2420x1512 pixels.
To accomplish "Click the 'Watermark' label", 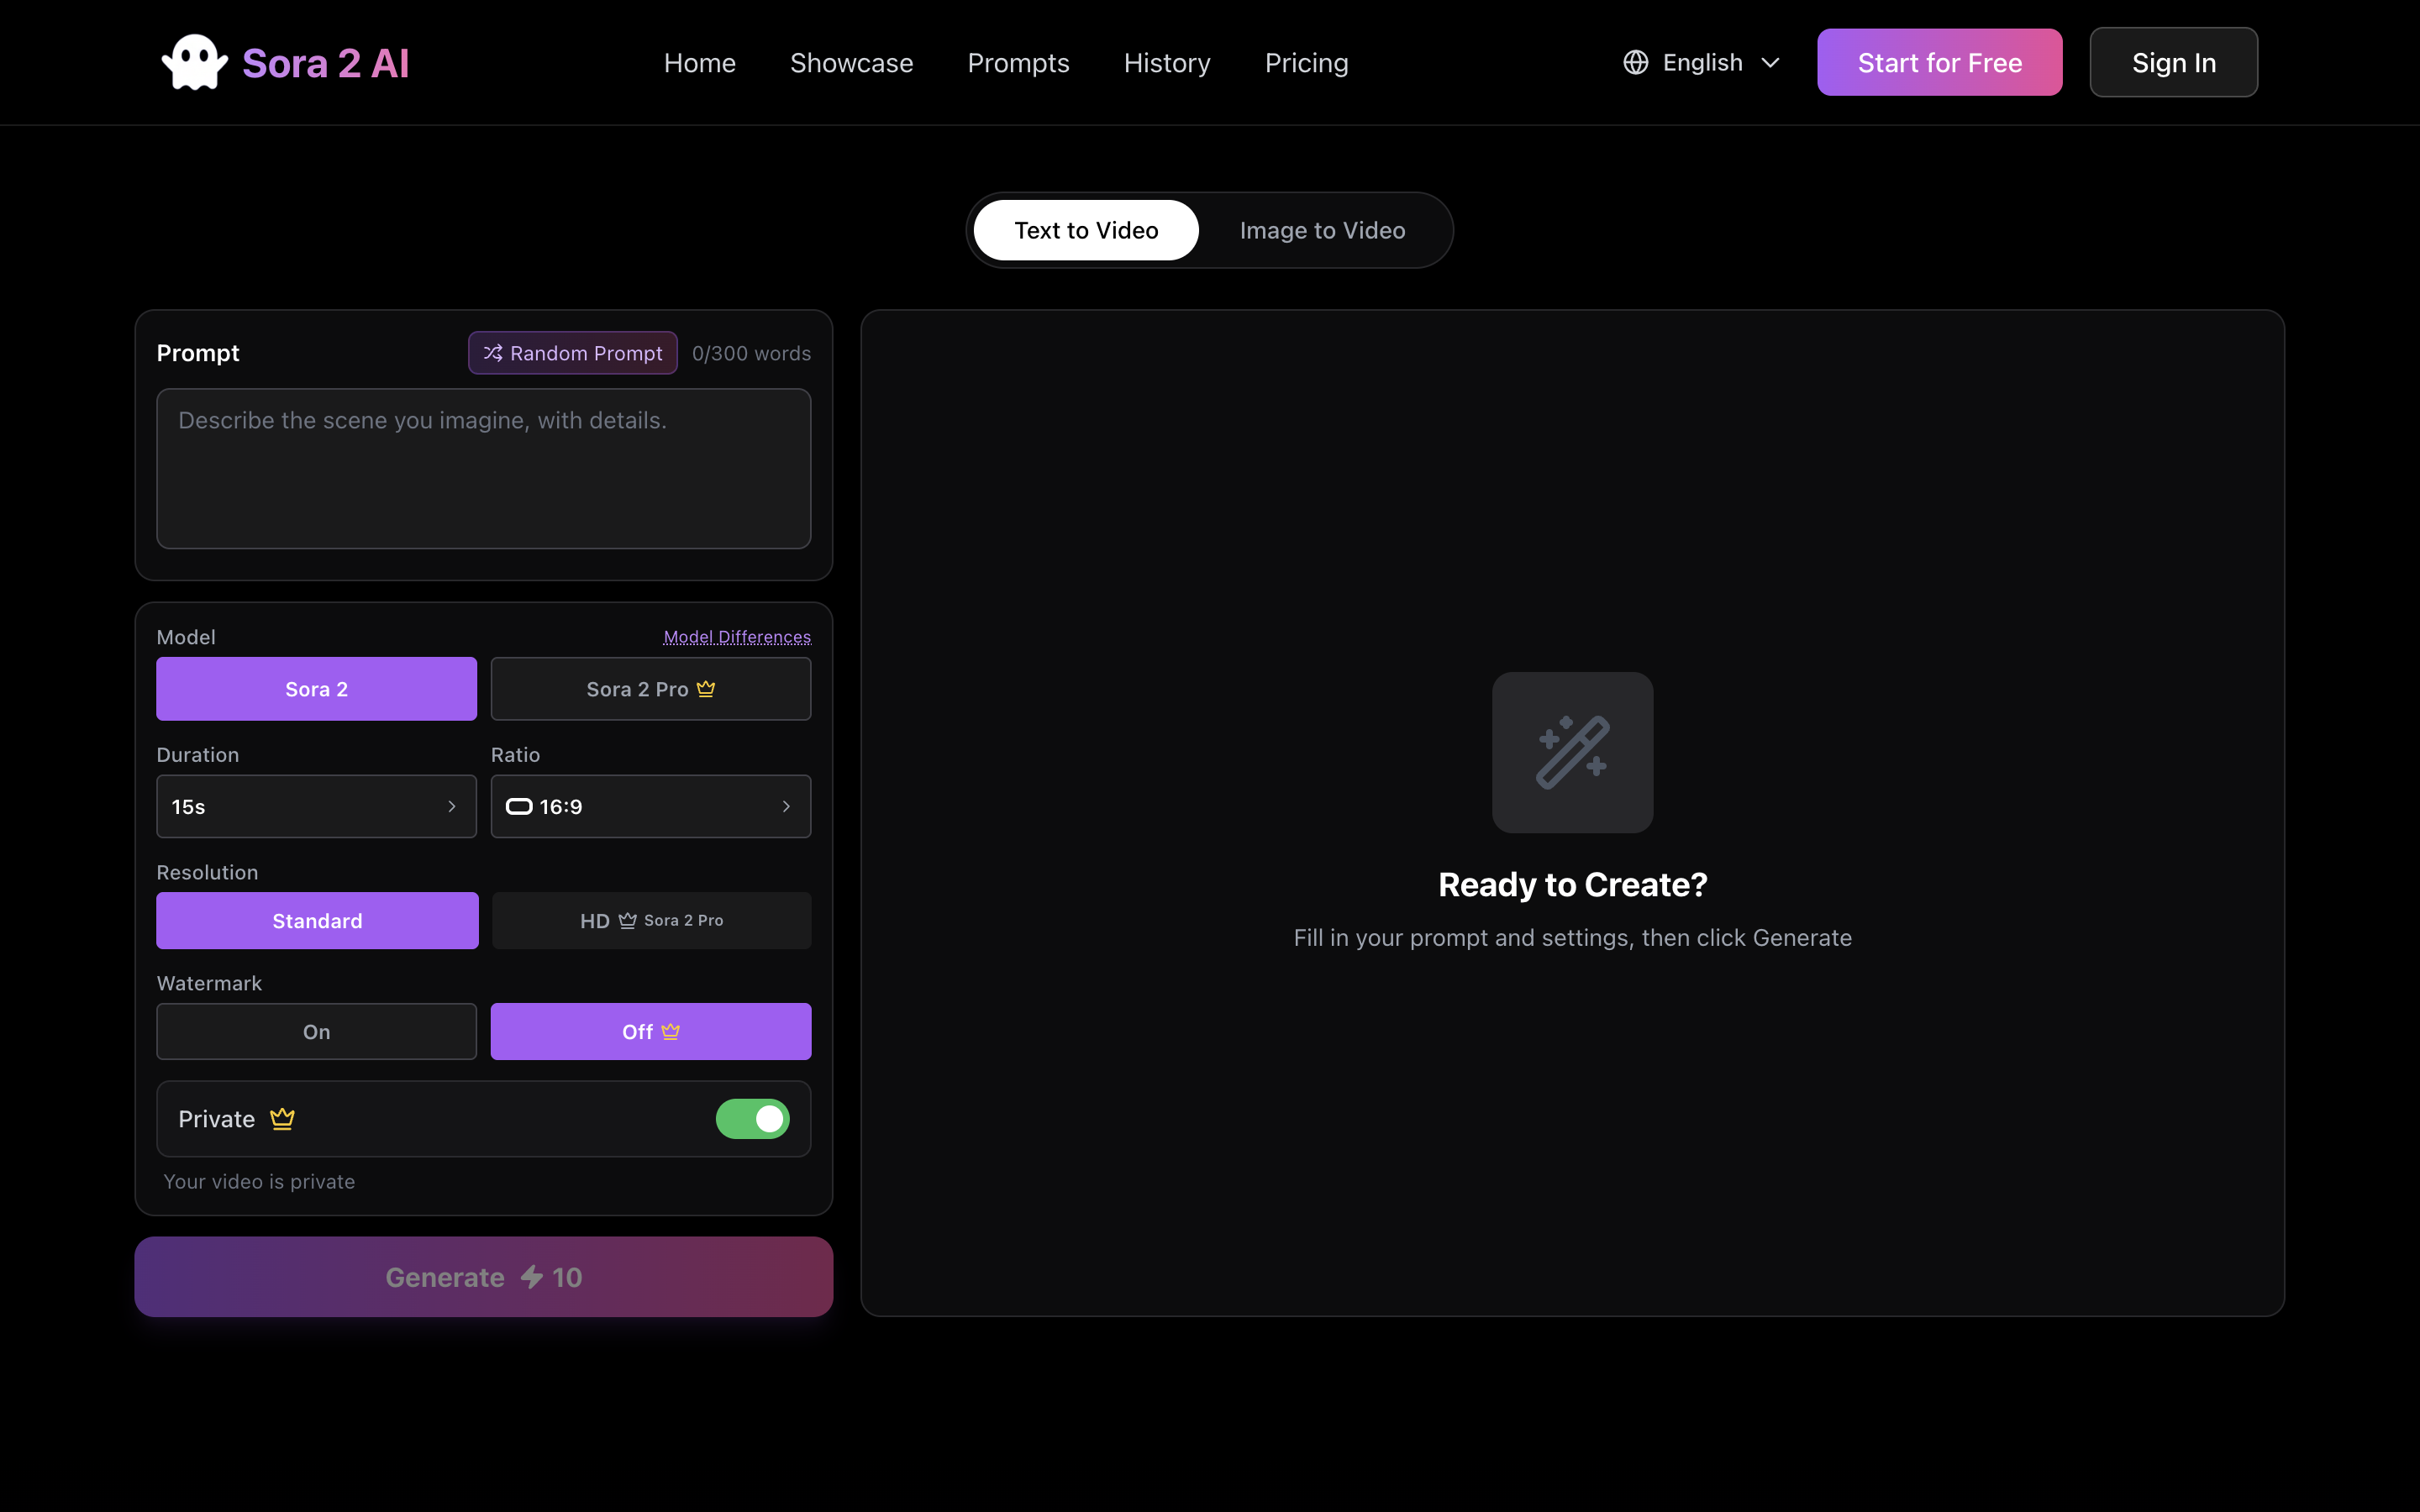I will (x=210, y=983).
